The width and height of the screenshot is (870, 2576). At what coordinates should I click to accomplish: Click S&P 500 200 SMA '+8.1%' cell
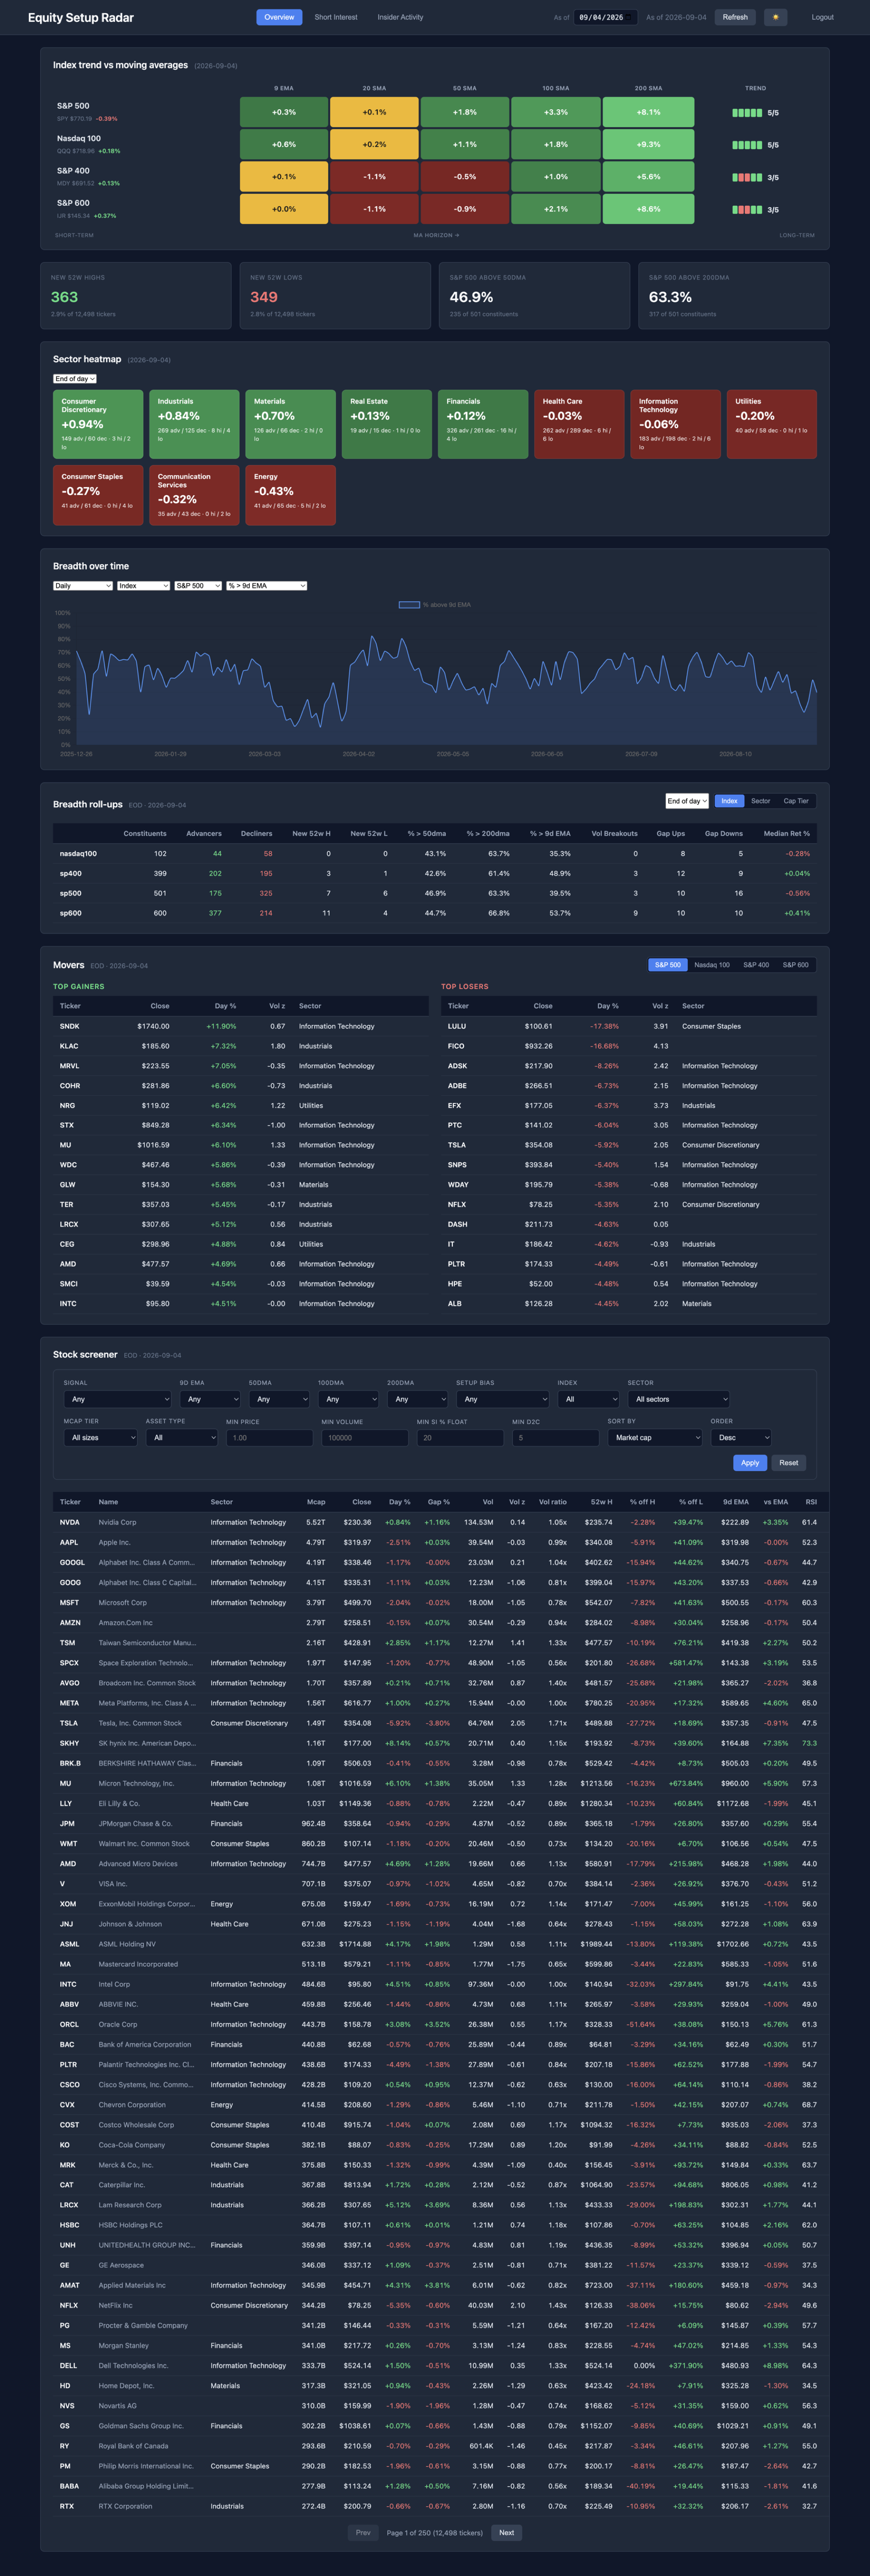click(x=648, y=112)
